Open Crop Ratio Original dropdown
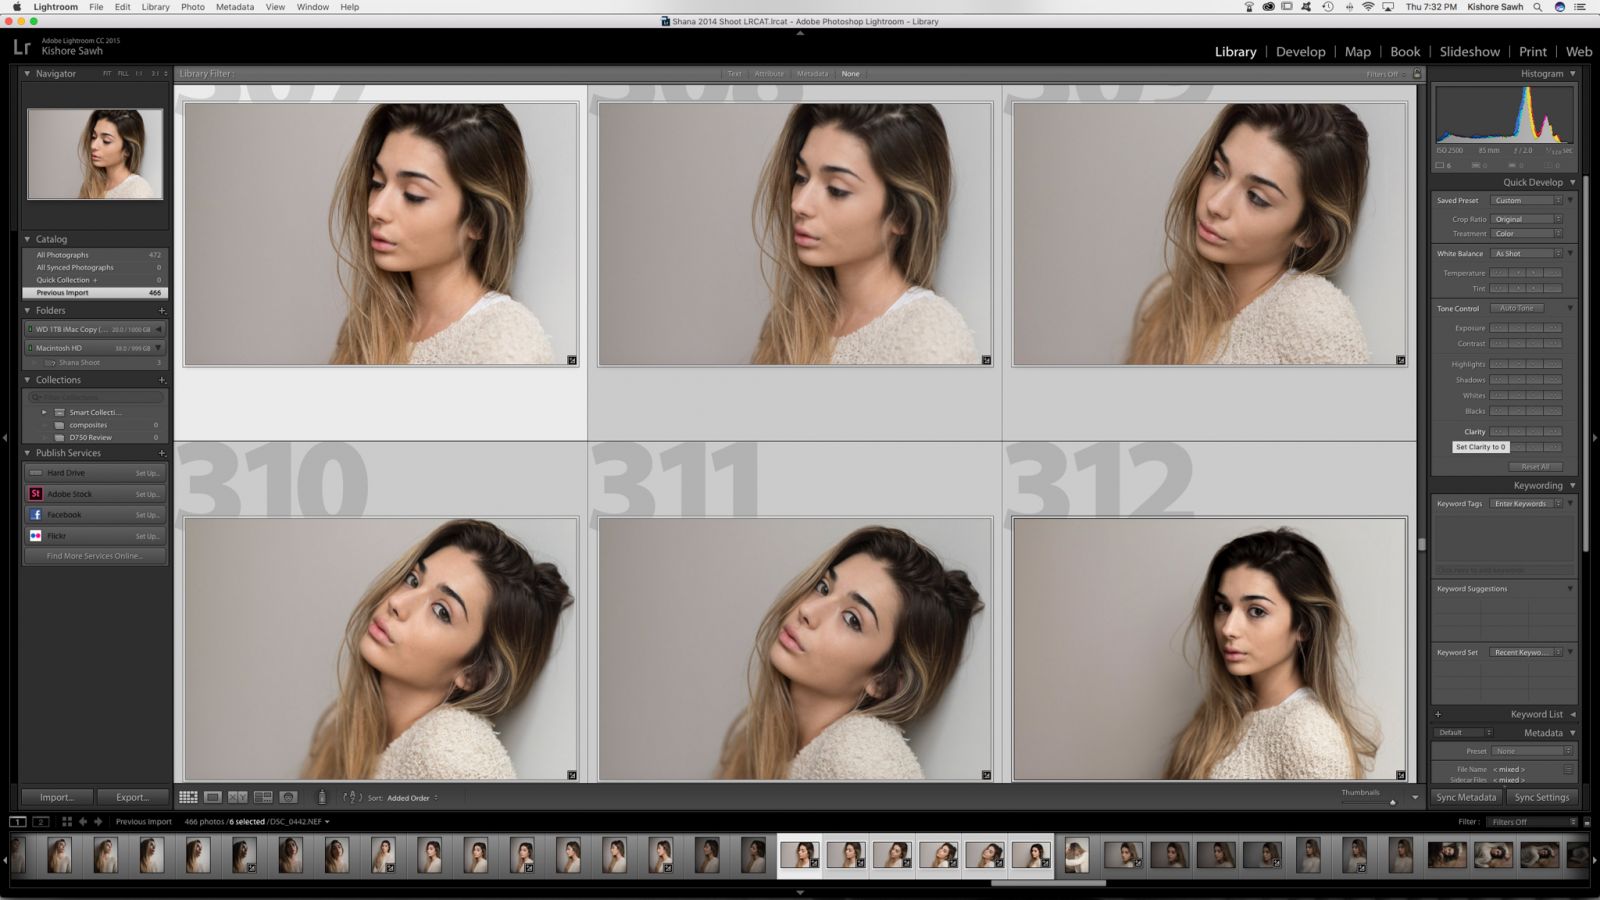Screen dimensions: 1600x900 pyautogui.click(x=1526, y=219)
